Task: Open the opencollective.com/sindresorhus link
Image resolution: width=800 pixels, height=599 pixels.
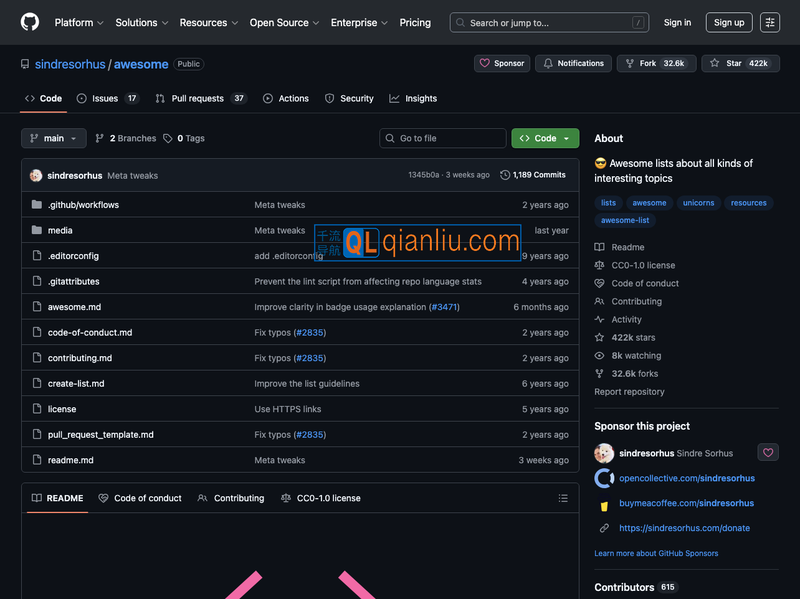Action: point(686,478)
